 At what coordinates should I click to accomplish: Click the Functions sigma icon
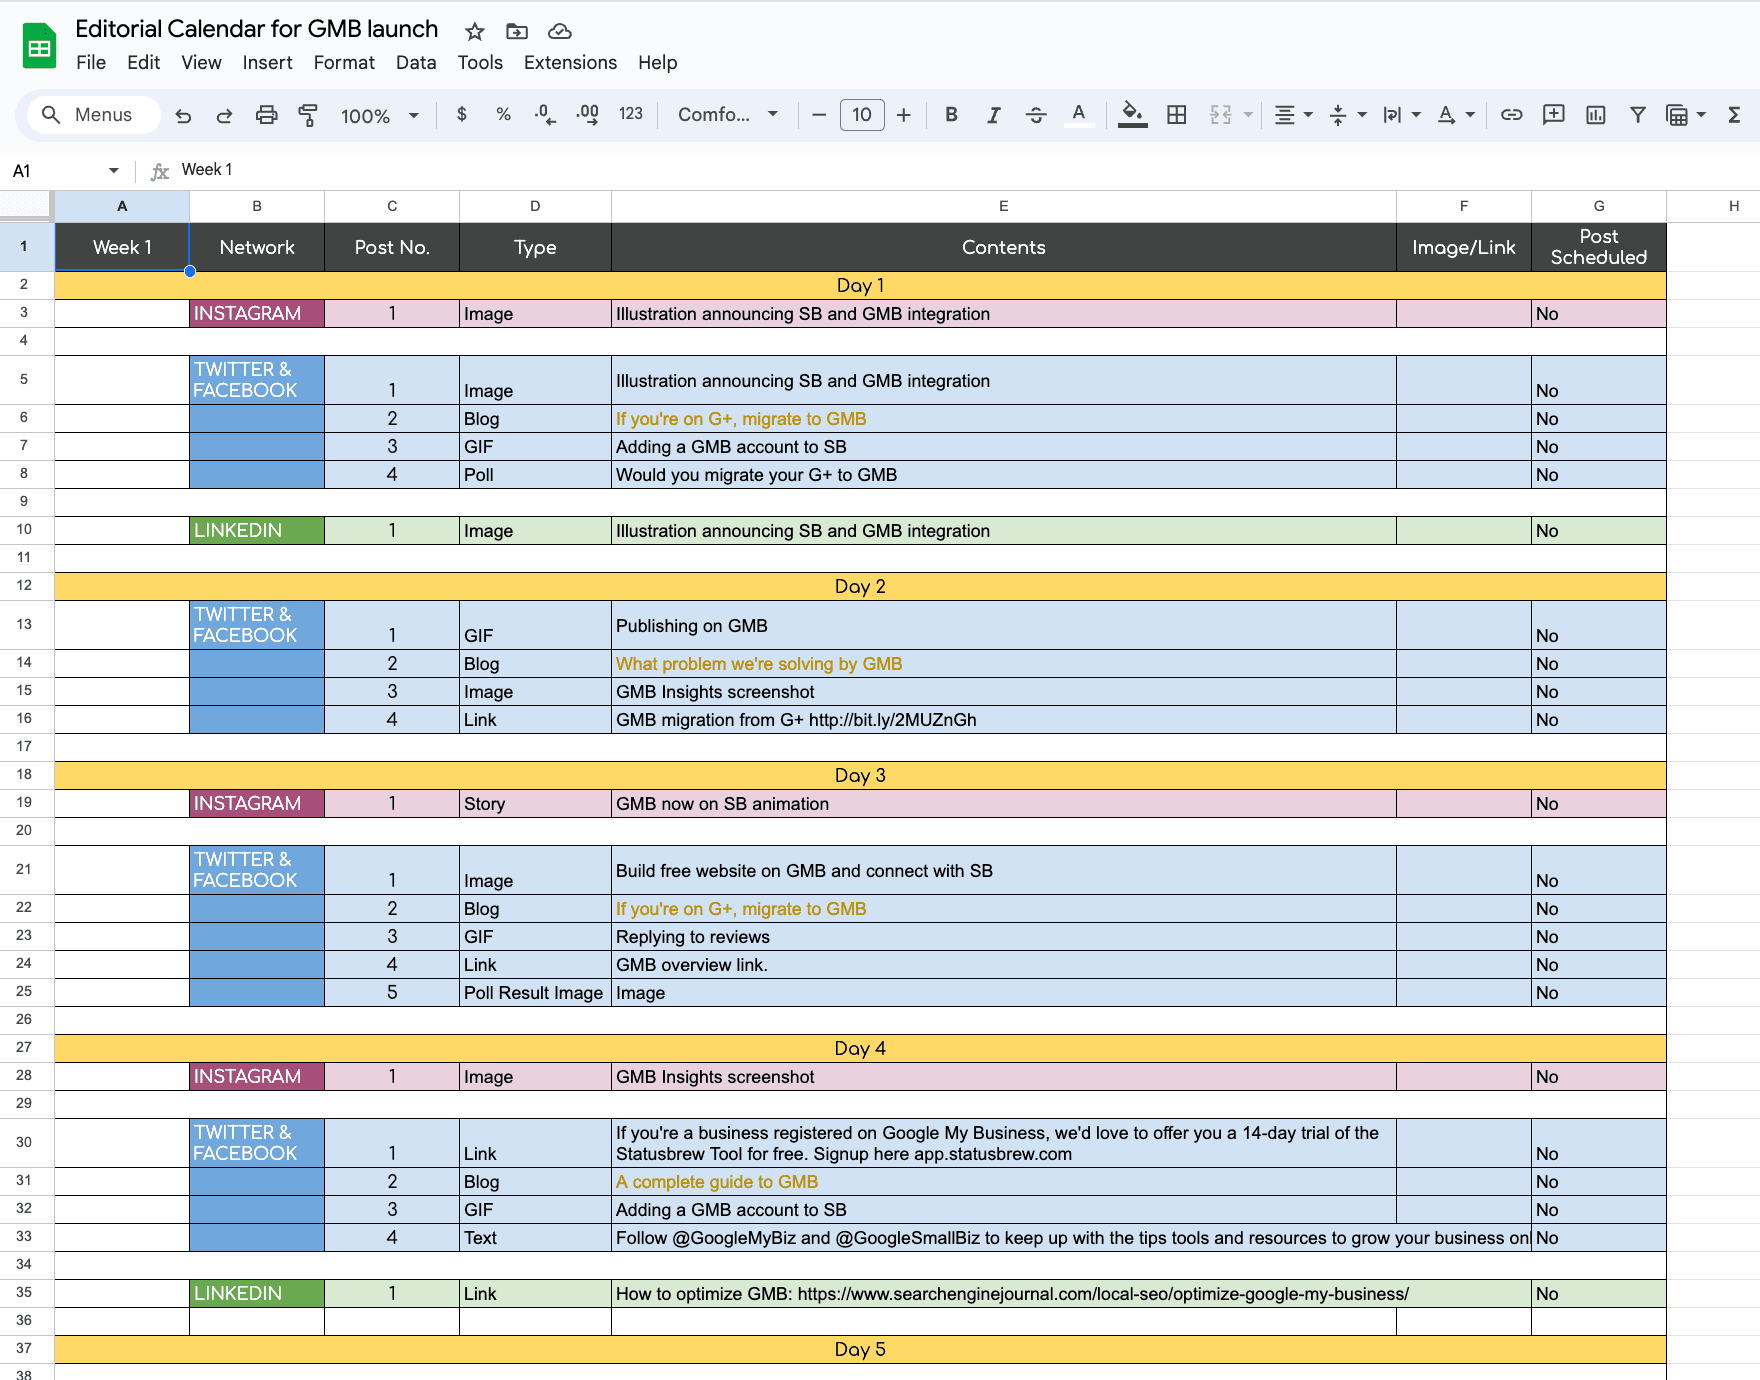pyautogui.click(x=1734, y=115)
